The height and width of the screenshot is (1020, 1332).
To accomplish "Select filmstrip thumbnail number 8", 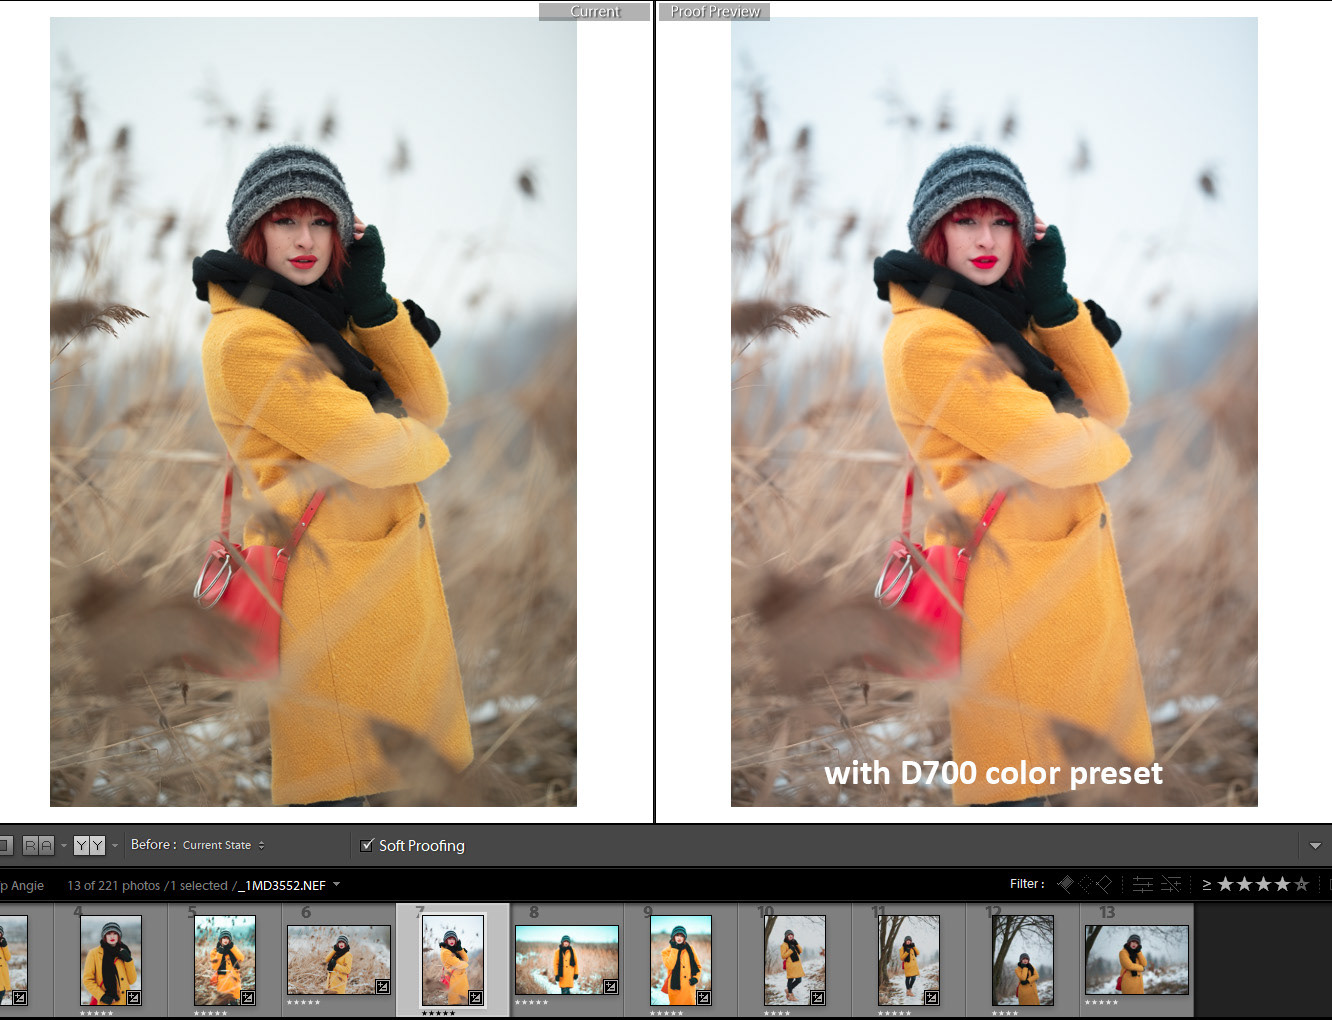I will click(567, 959).
